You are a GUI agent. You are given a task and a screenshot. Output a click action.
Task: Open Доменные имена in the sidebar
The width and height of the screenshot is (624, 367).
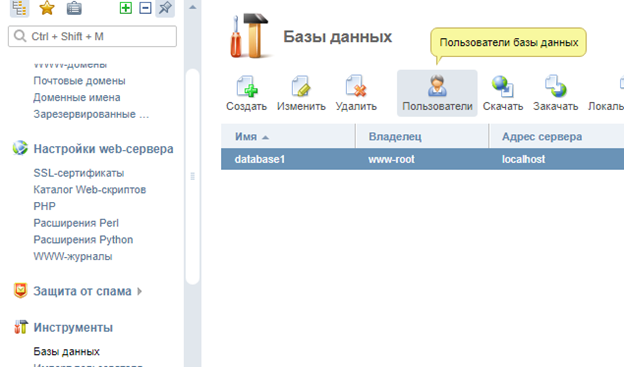click(76, 98)
